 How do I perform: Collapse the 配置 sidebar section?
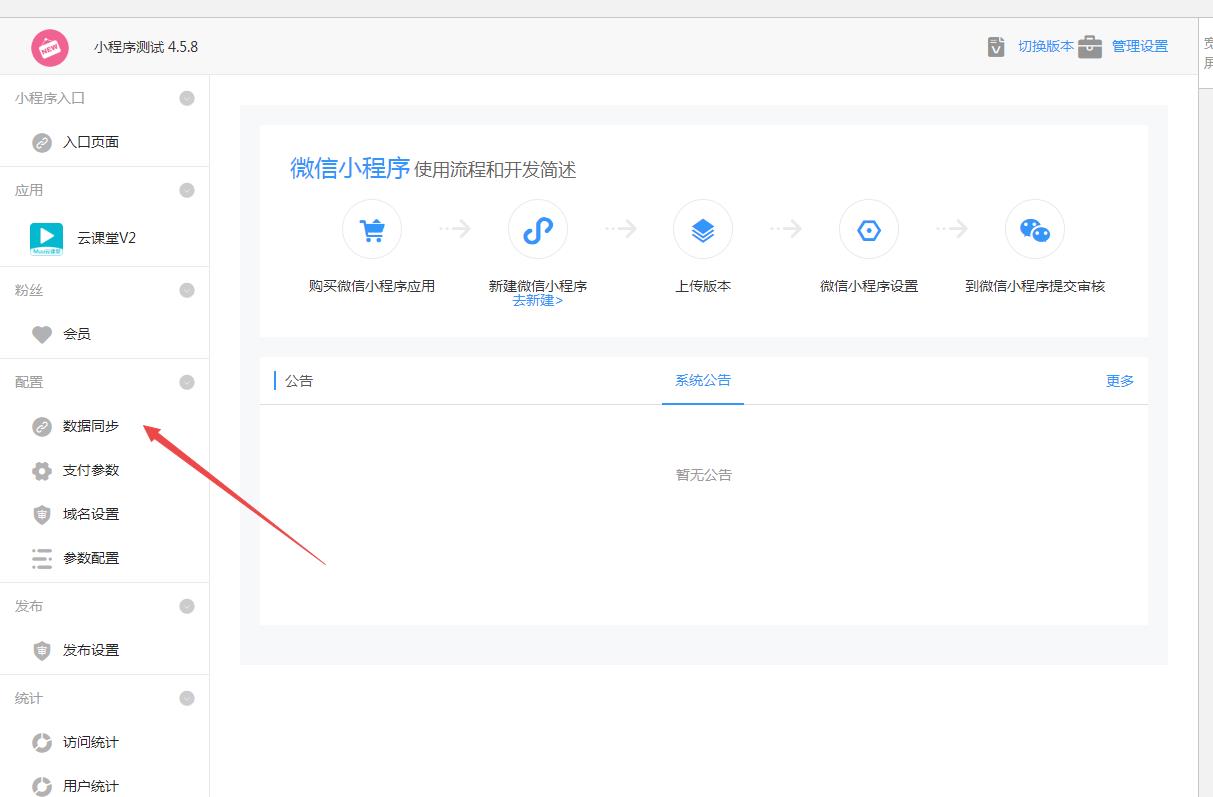(186, 381)
